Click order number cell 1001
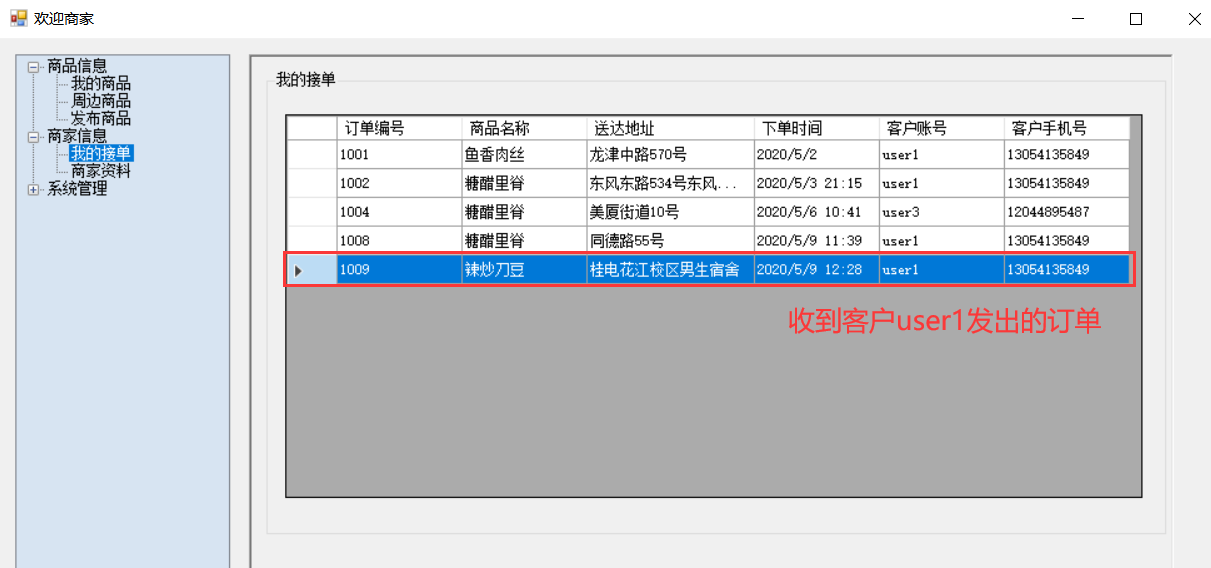Screen dimensions: 1211x568 [x=399, y=155]
